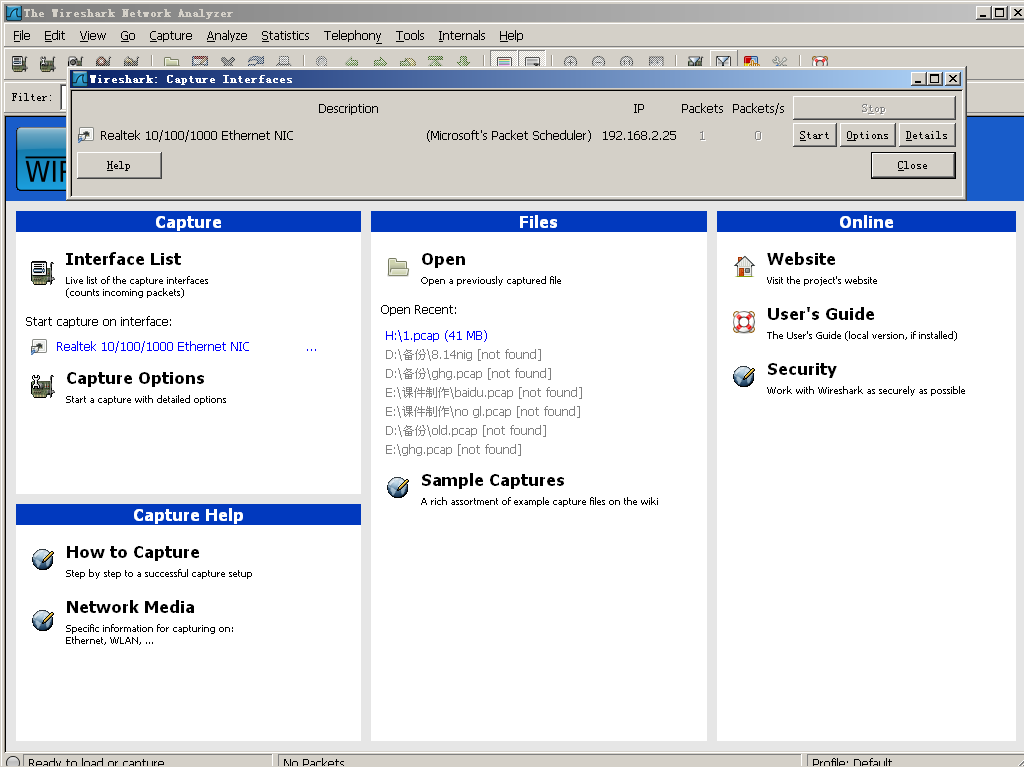Click the Help button in Capture Interfaces dialog
This screenshot has height=768, width=1024.
(x=119, y=165)
